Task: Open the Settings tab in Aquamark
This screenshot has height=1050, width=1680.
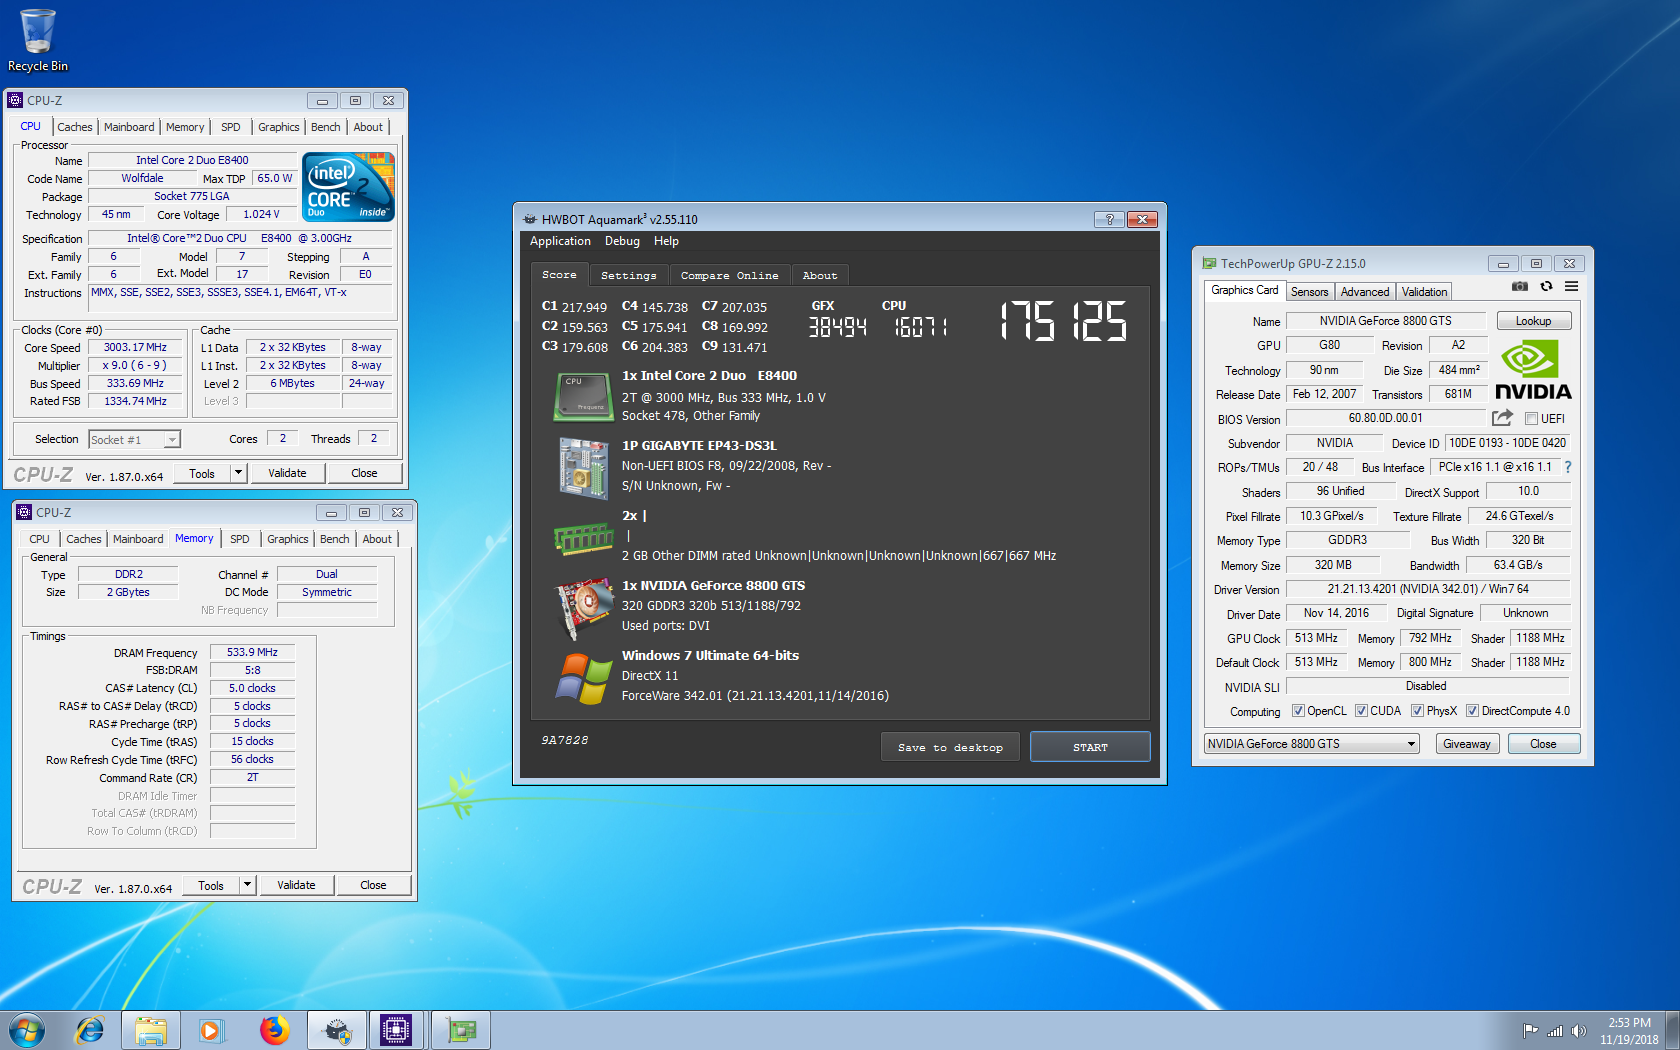Action: tap(629, 275)
